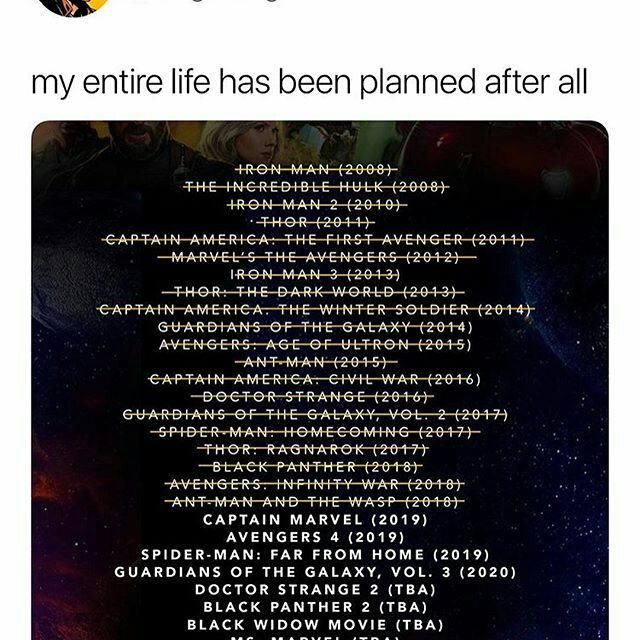Select the tweet text about planned life
The image size is (640, 640).
pos(309,82)
